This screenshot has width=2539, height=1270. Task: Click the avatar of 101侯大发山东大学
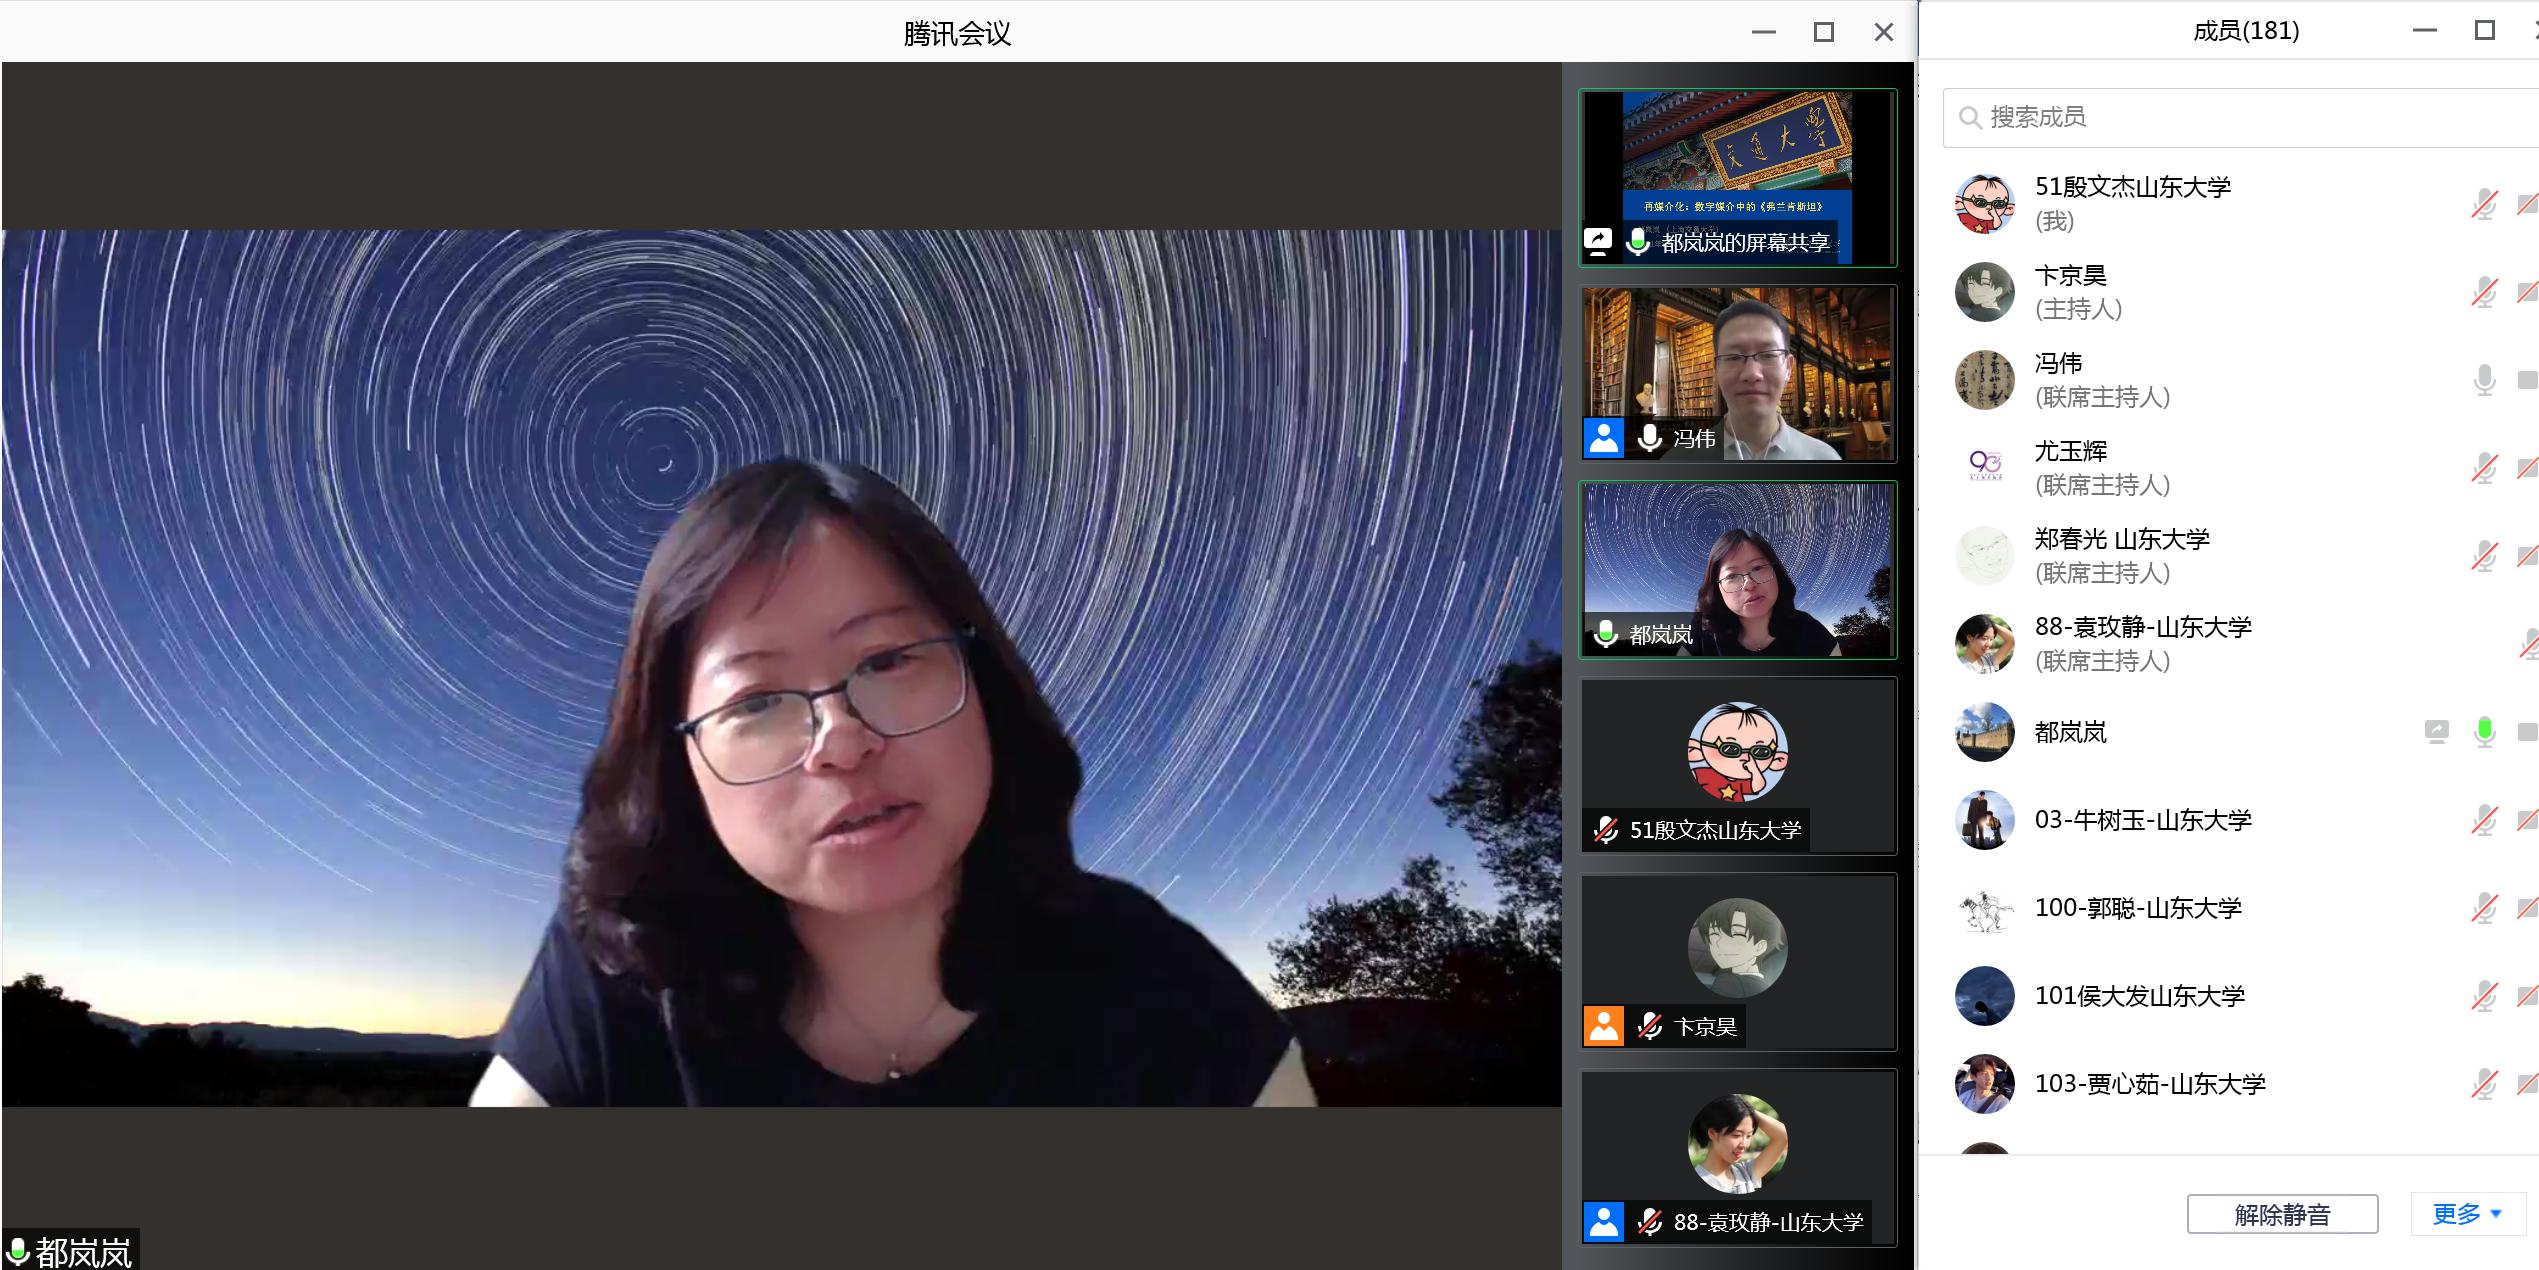click(x=1984, y=996)
